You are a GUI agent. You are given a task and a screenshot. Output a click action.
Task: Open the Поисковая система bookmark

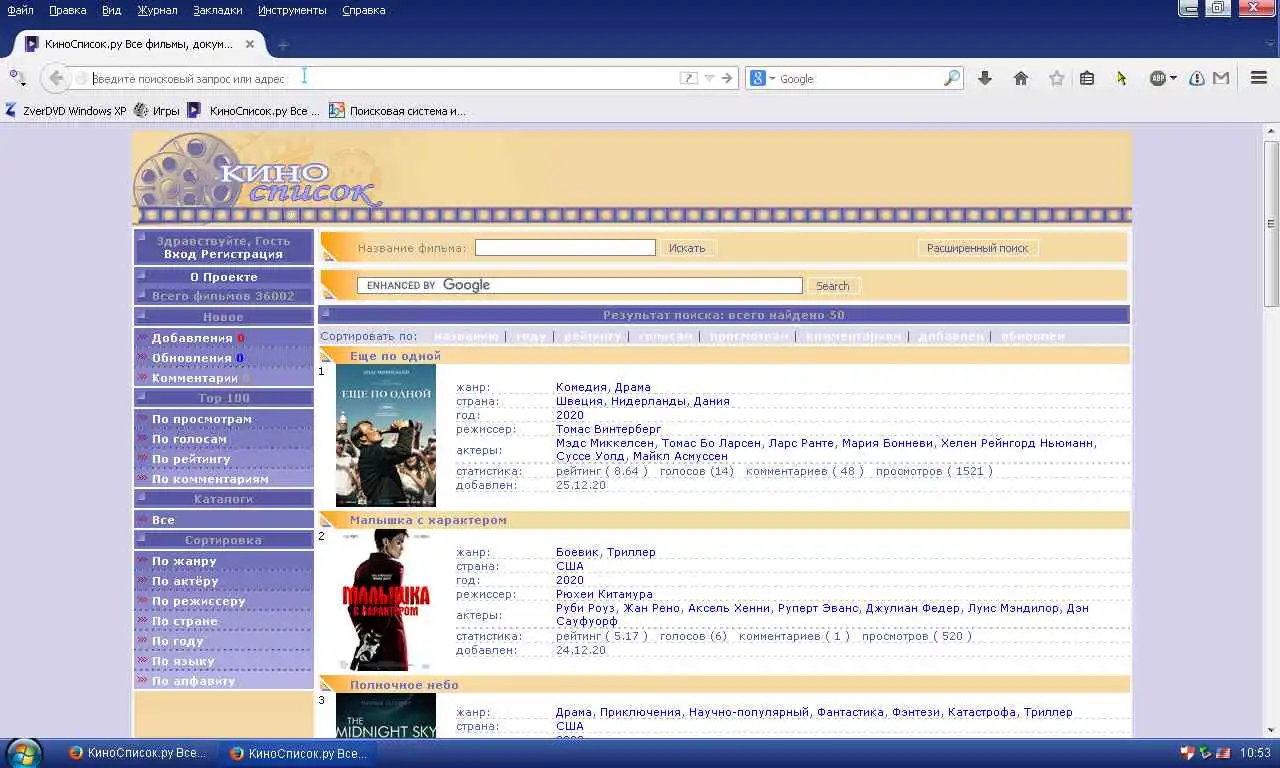(x=398, y=111)
